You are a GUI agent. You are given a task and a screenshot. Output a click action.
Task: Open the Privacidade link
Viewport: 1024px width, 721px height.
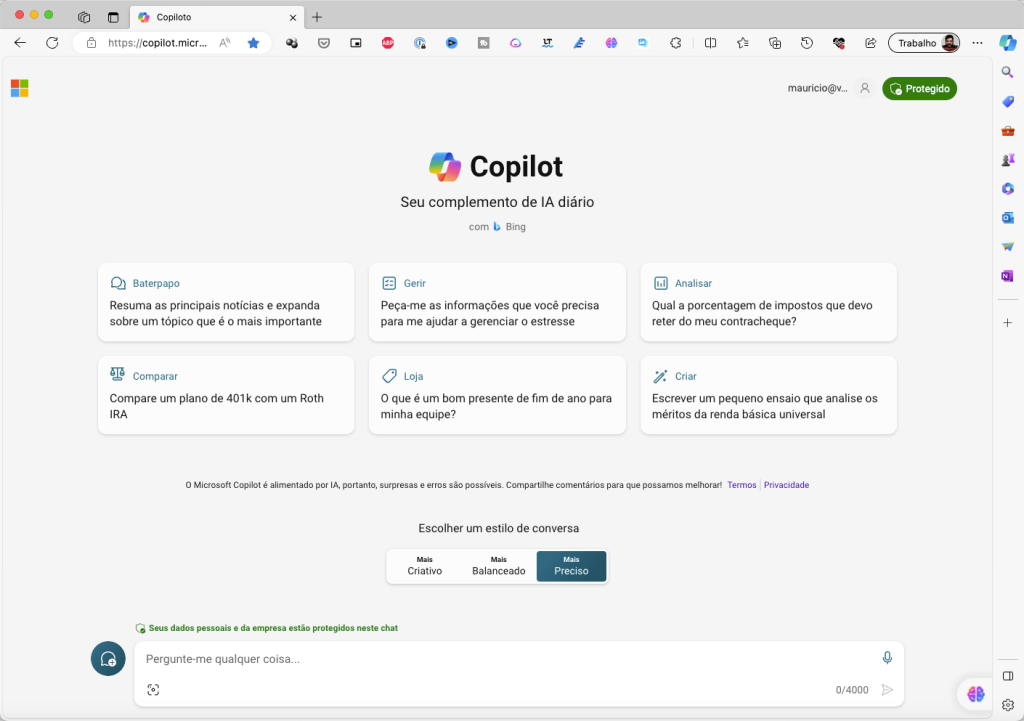tap(786, 484)
